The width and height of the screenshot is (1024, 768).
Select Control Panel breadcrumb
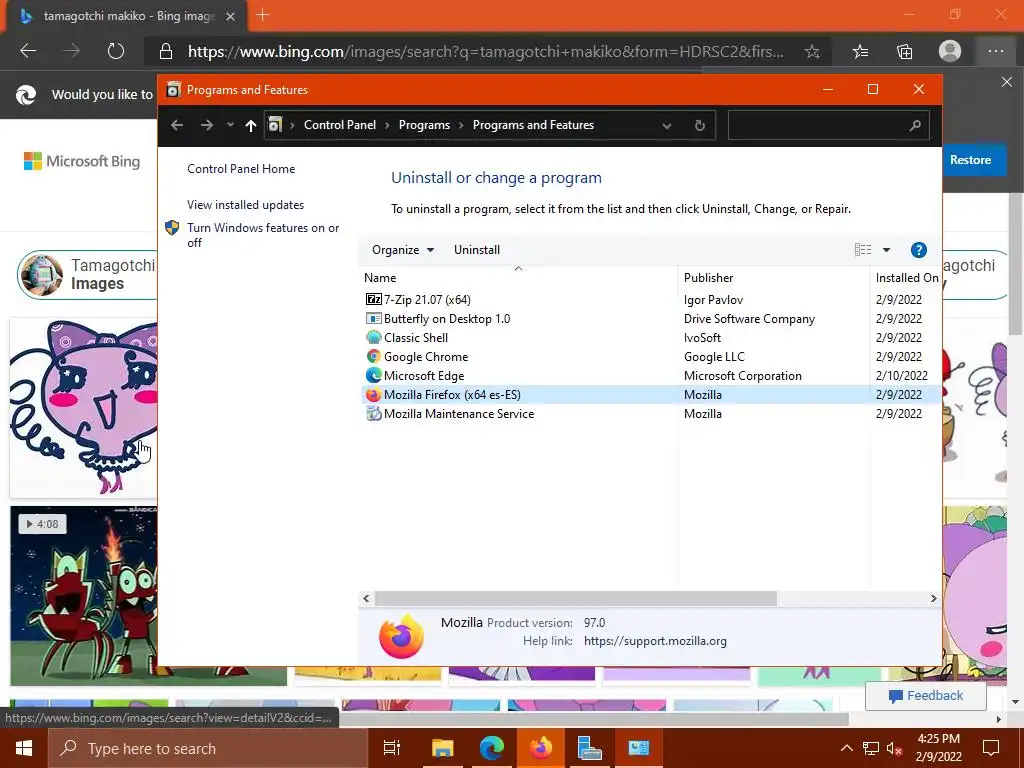(340, 125)
